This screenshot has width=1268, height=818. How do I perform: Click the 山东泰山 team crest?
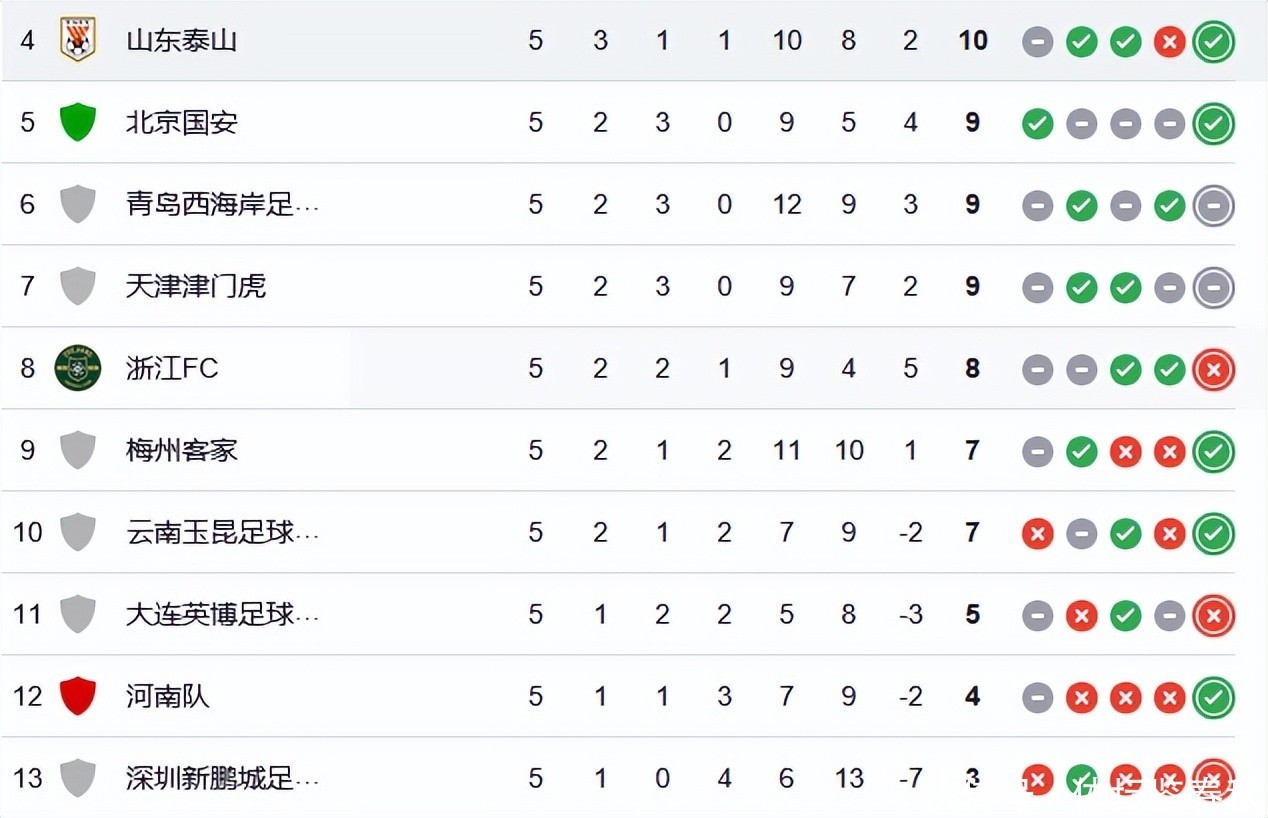click(x=77, y=40)
